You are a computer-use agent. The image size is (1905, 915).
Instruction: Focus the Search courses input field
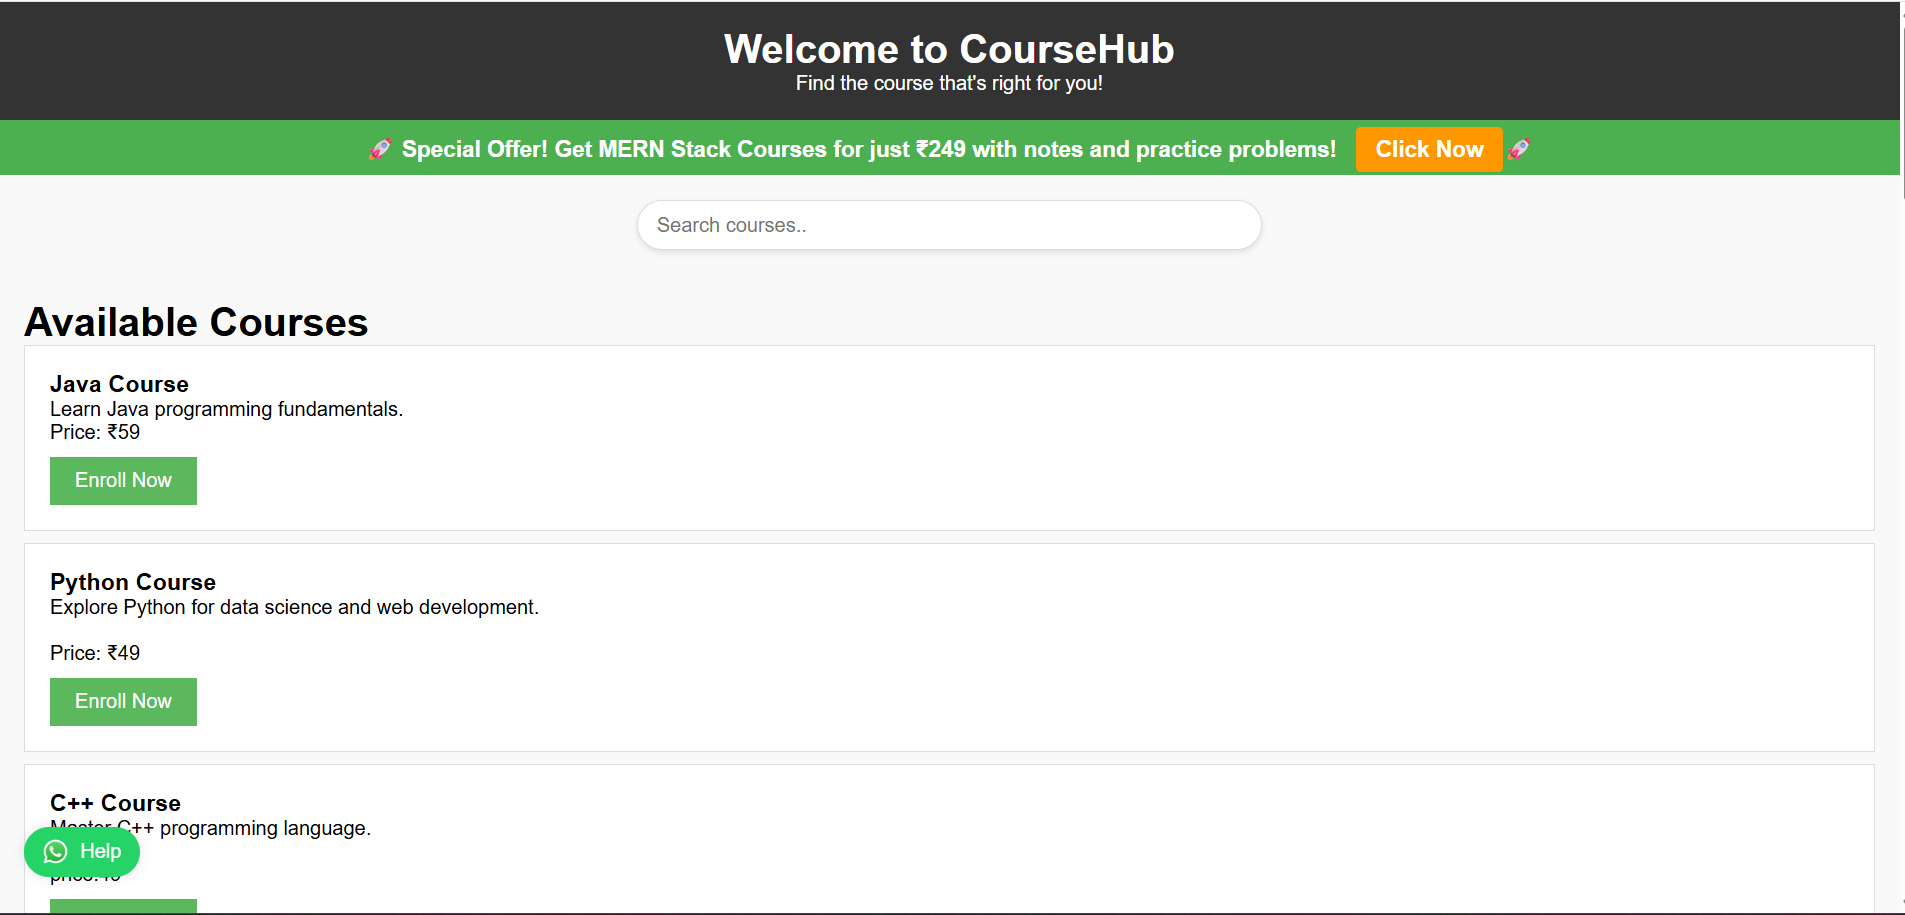point(949,225)
